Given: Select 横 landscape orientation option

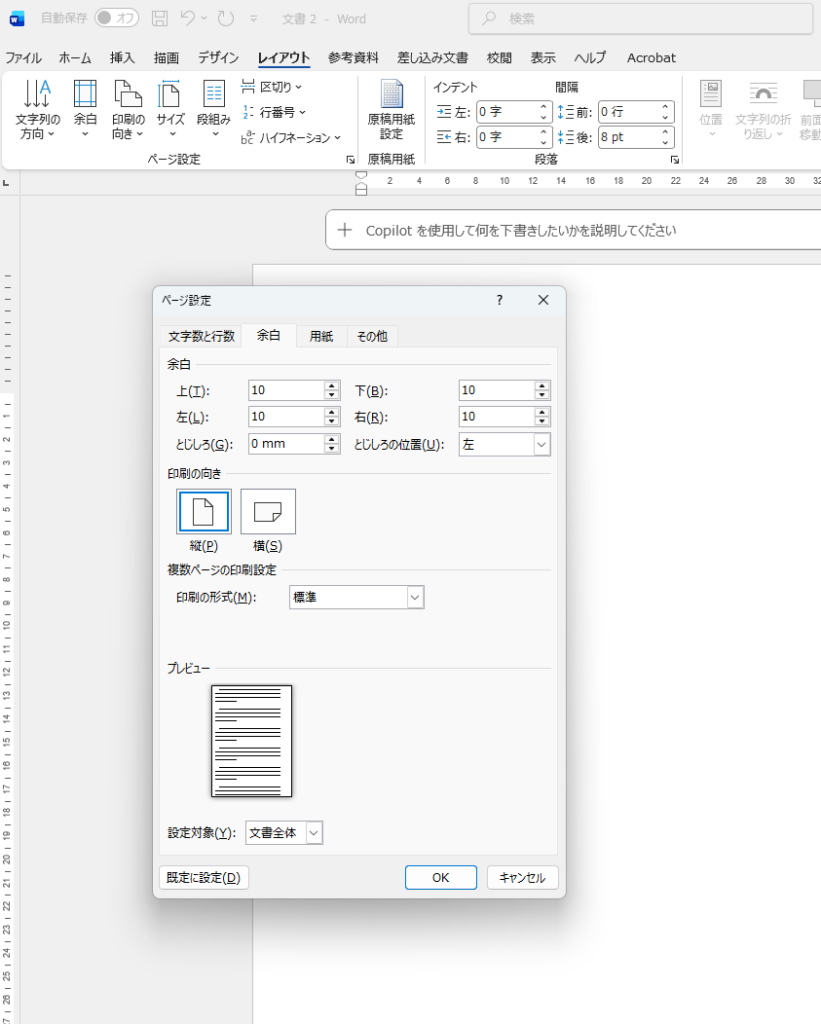Looking at the screenshot, I should pyautogui.click(x=268, y=513).
